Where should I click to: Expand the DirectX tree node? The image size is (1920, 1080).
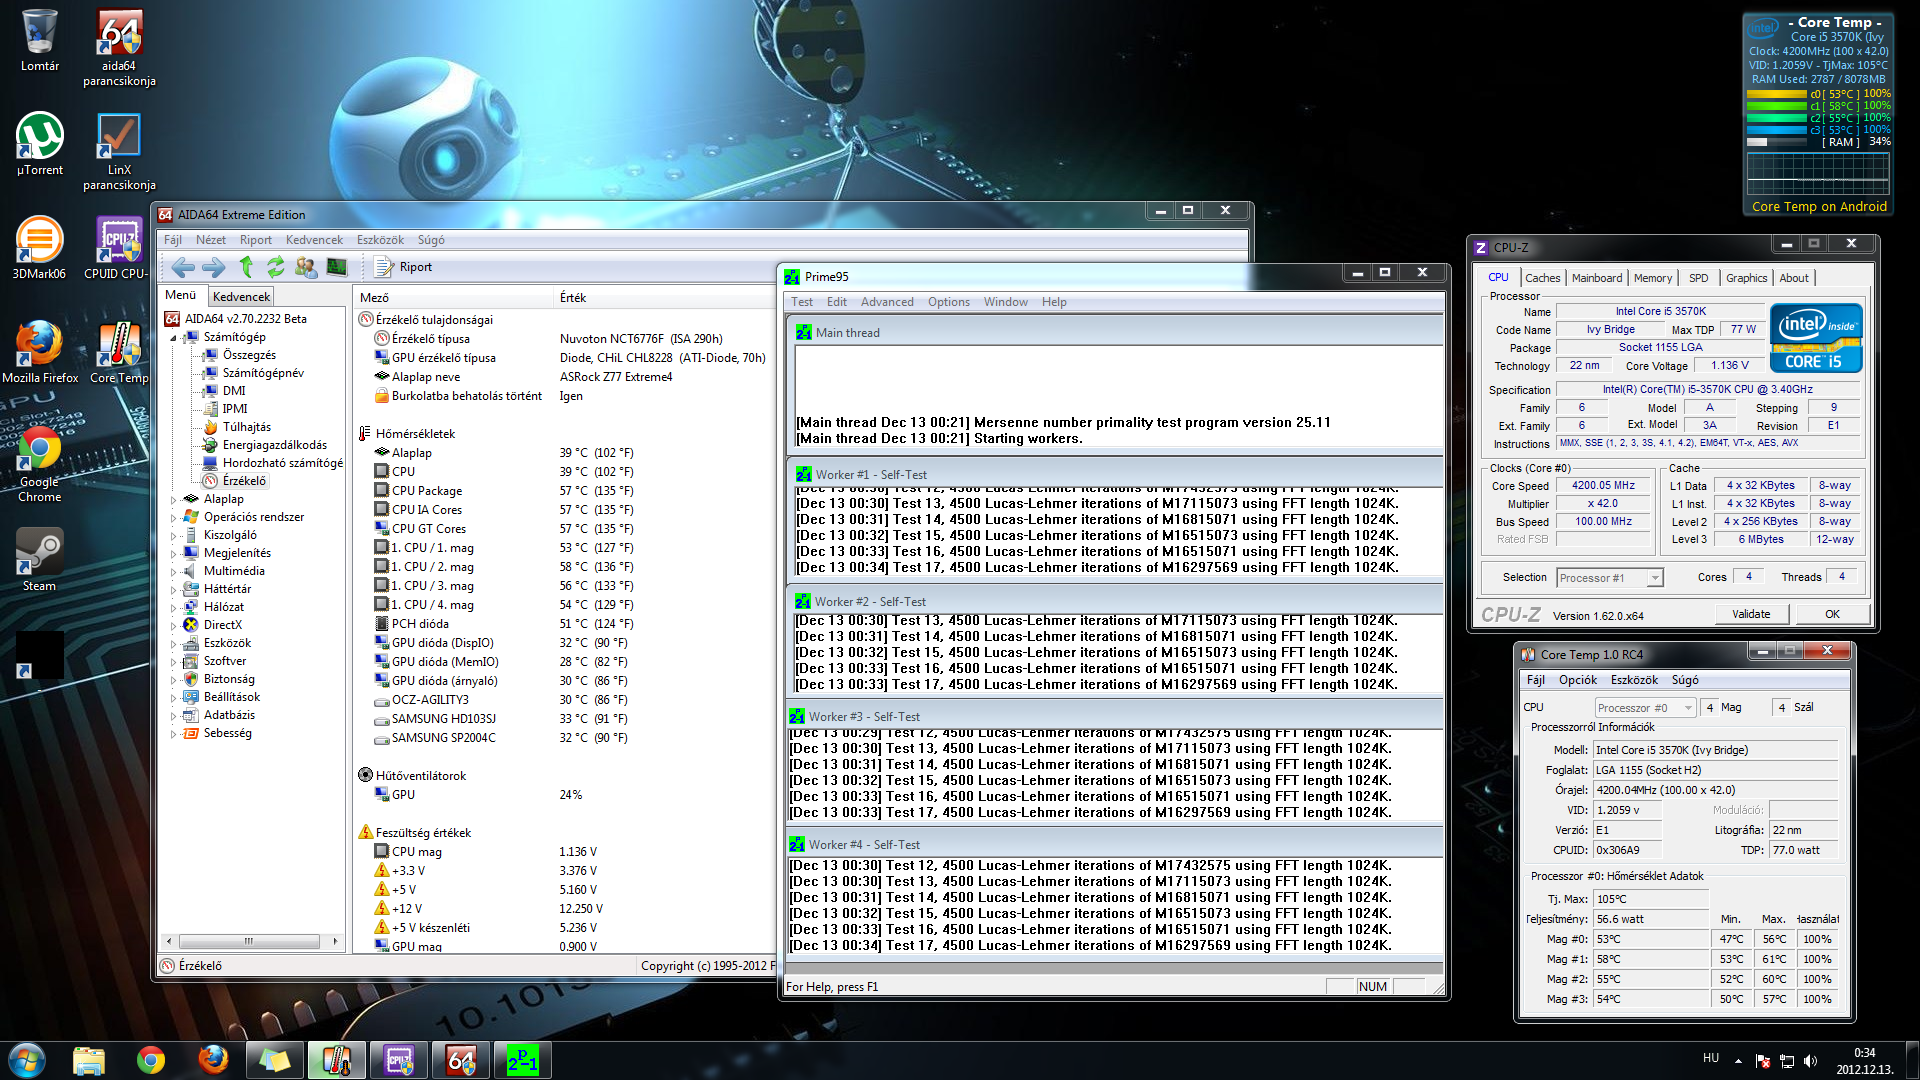tap(173, 626)
